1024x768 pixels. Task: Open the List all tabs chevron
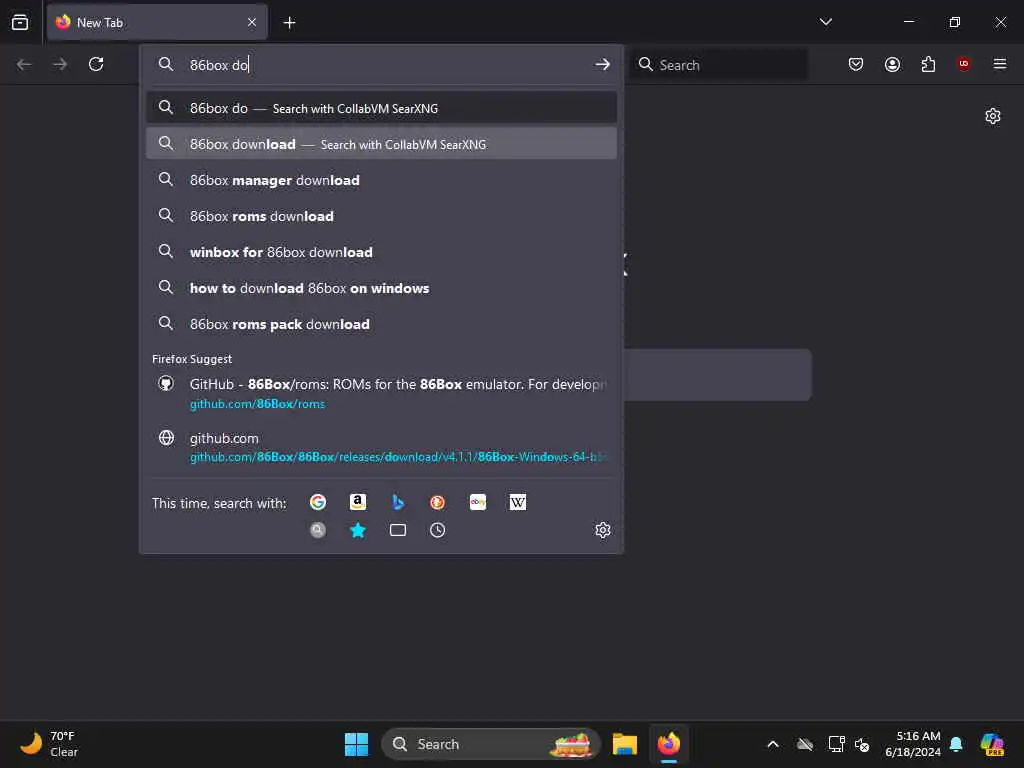click(825, 22)
